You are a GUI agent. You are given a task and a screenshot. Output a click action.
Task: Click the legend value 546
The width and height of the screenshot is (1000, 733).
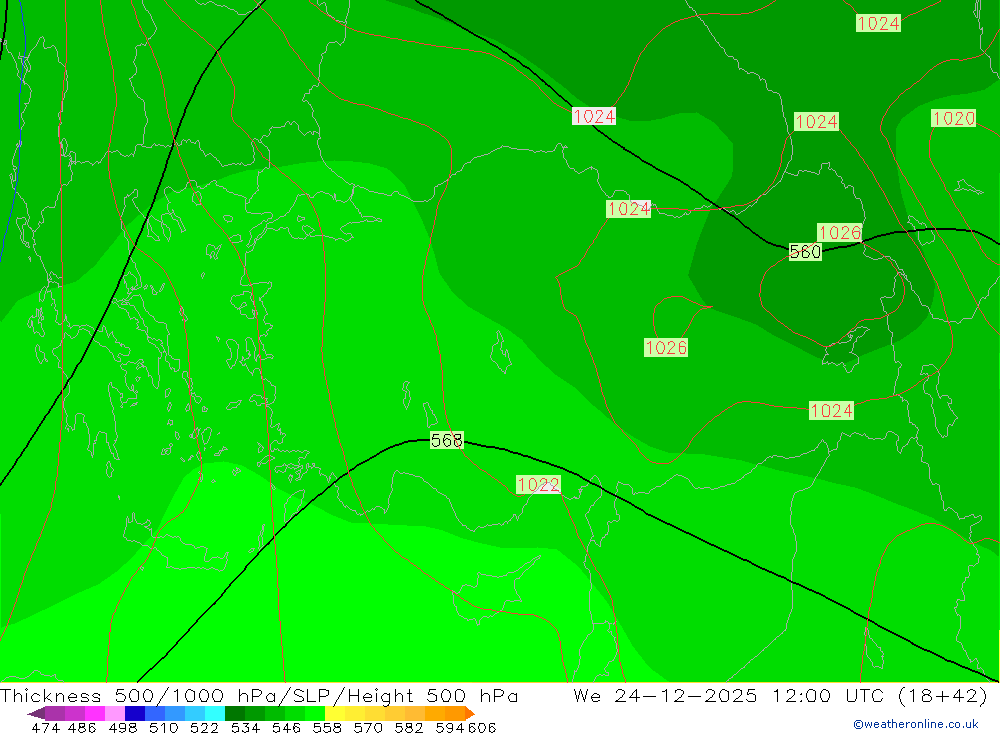point(286,727)
